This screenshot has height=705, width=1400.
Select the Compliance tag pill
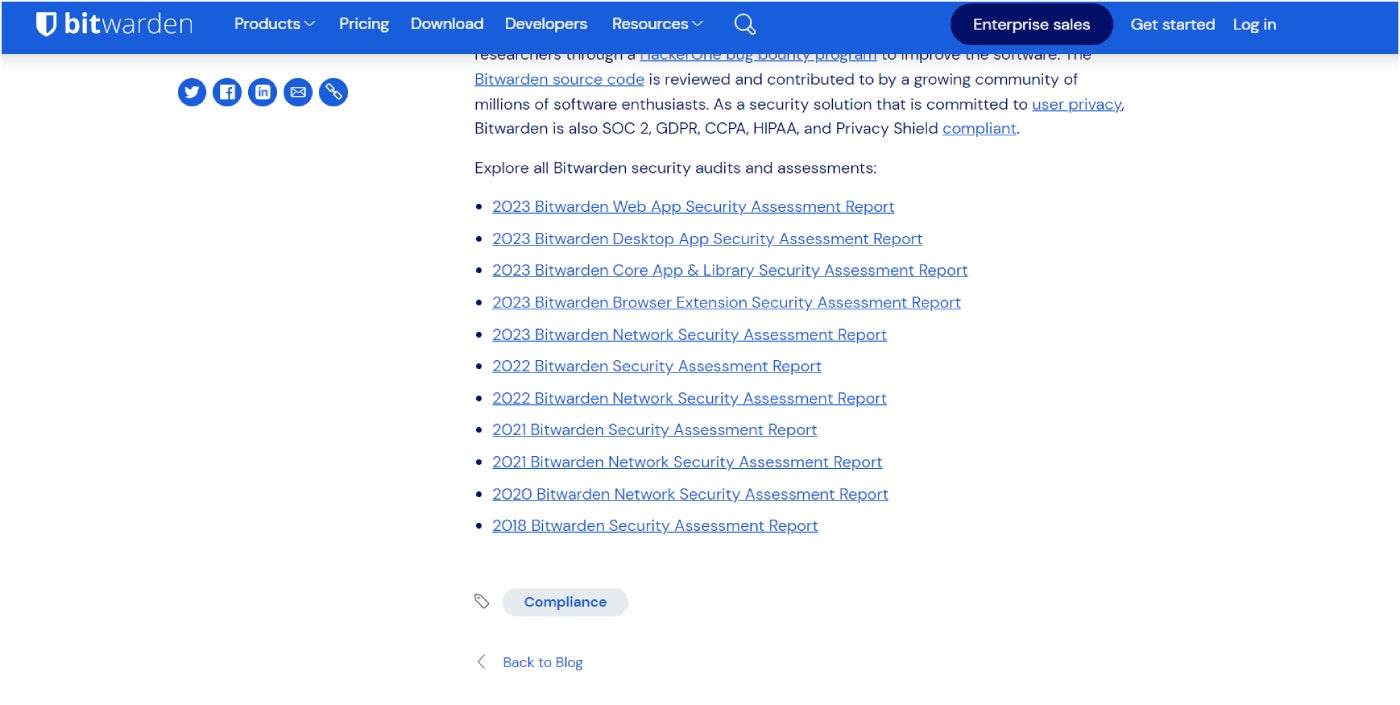click(x=565, y=602)
